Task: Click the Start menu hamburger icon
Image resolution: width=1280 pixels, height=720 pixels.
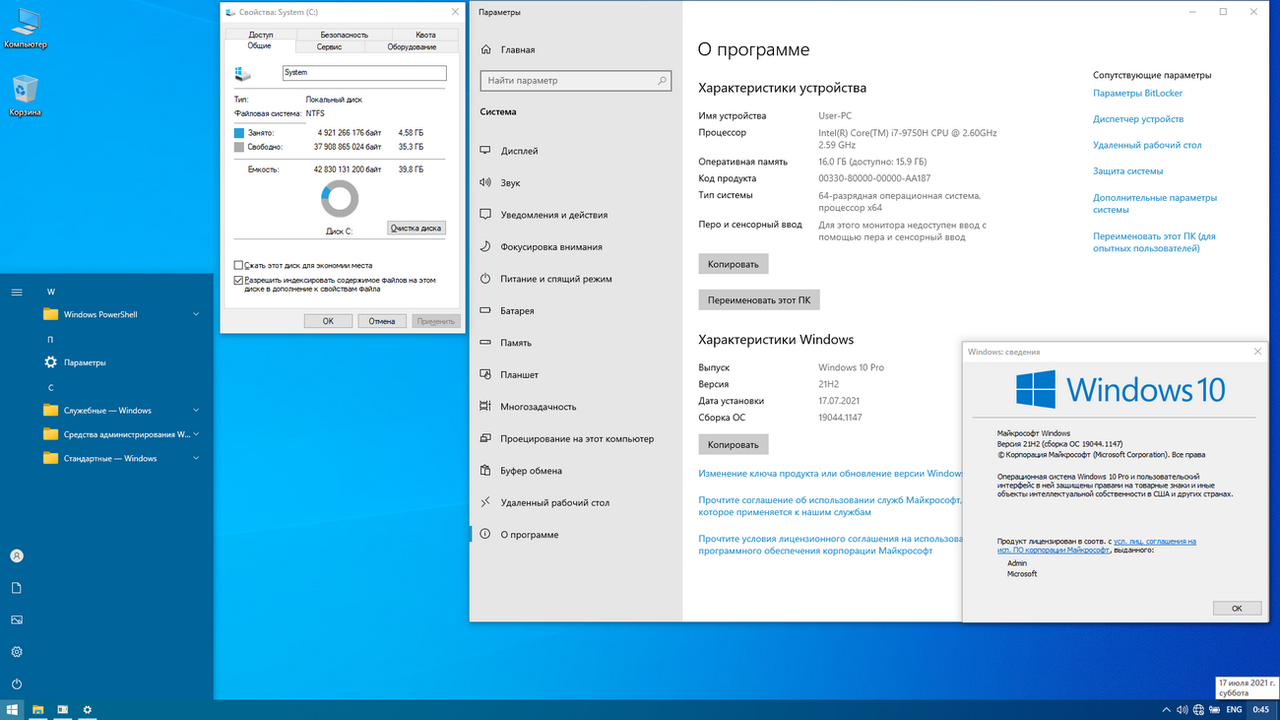Action: (x=17, y=292)
